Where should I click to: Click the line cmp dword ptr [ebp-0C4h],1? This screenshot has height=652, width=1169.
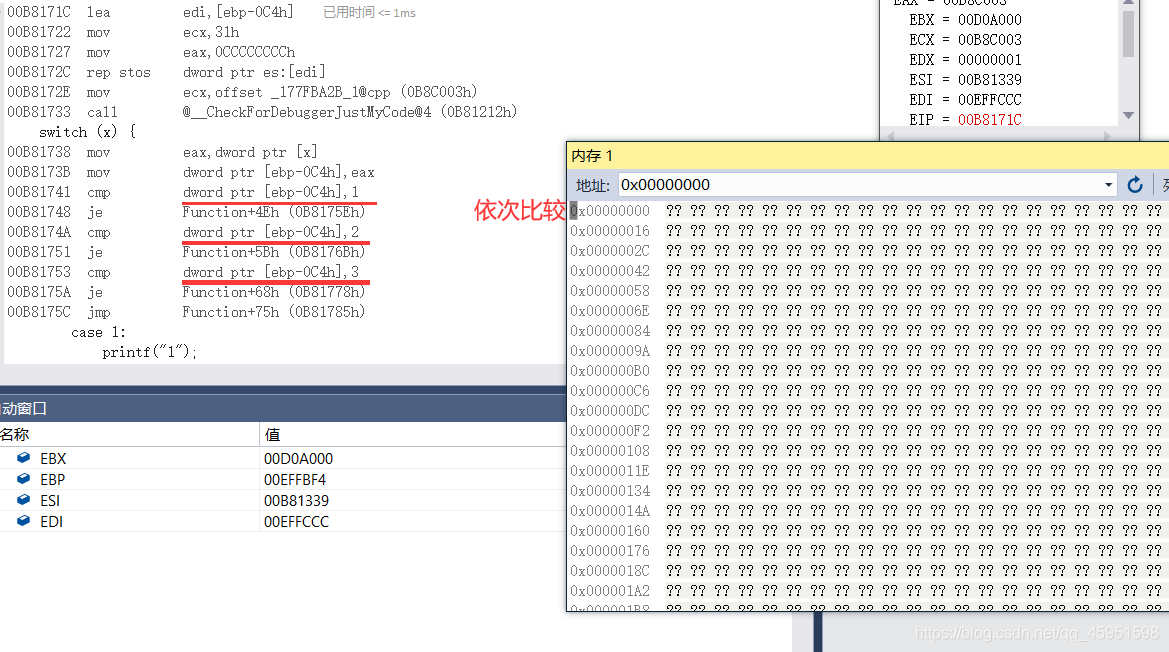(183, 192)
